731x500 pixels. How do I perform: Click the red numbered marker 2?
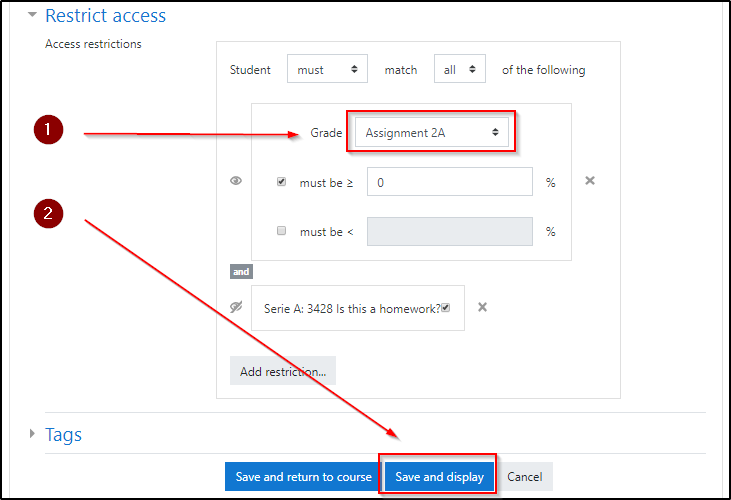pyautogui.click(x=47, y=214)
